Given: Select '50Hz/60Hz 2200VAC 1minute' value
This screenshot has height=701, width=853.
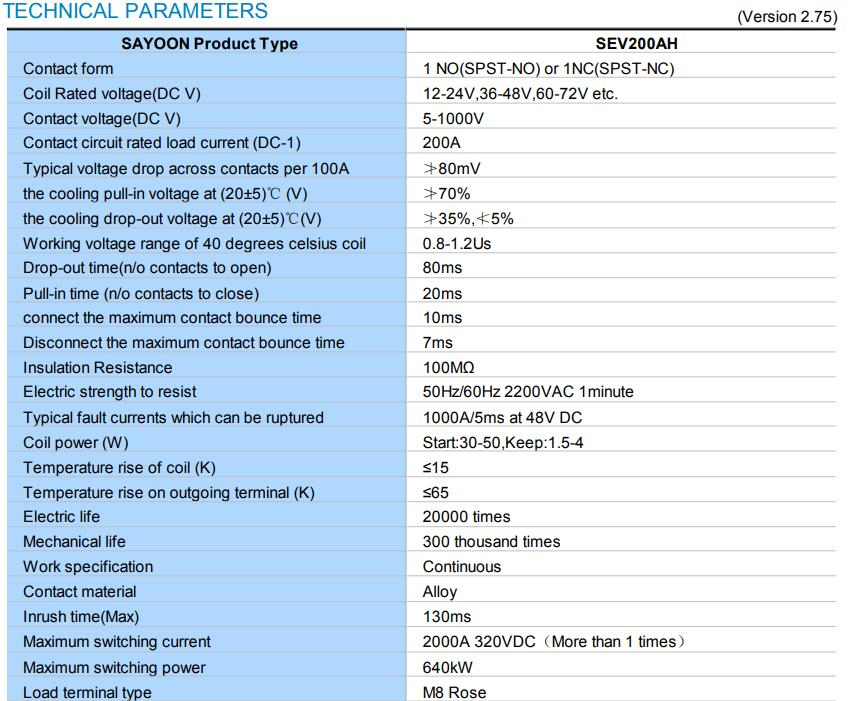Looking at the screenshot, I should pyautogui.click(x=528, y=392).
